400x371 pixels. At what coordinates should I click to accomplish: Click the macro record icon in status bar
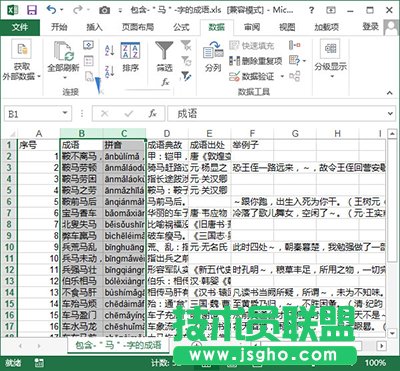[38, 363]
